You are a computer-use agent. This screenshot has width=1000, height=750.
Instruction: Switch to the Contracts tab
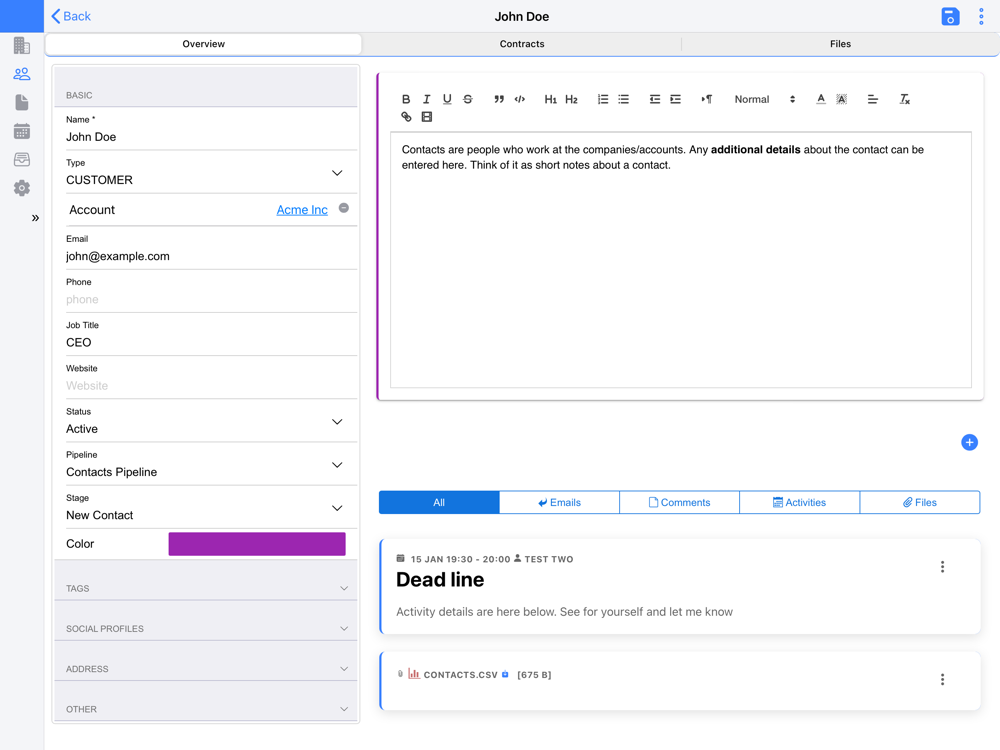[522, 44]
